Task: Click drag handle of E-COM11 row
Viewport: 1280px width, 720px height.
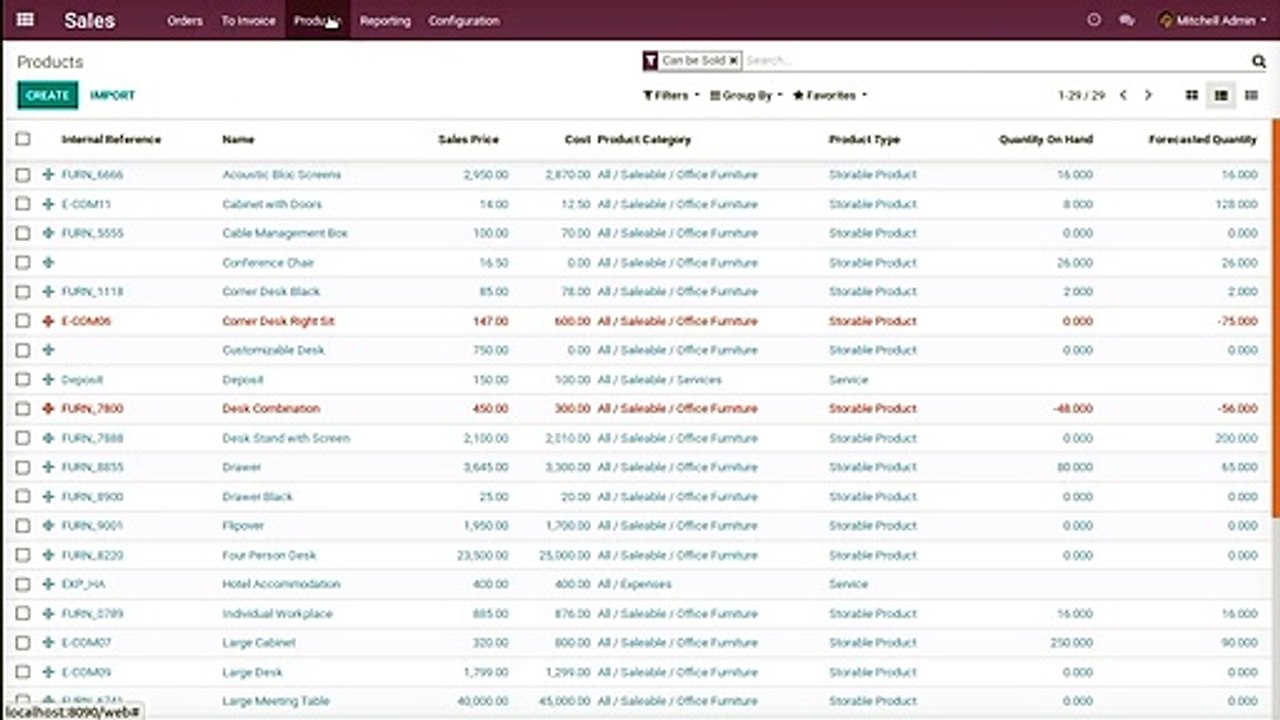Action: pos(48,204)
